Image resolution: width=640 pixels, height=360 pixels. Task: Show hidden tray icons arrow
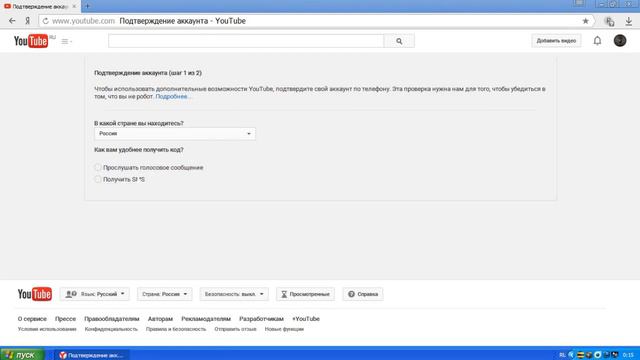click(571, 355)
